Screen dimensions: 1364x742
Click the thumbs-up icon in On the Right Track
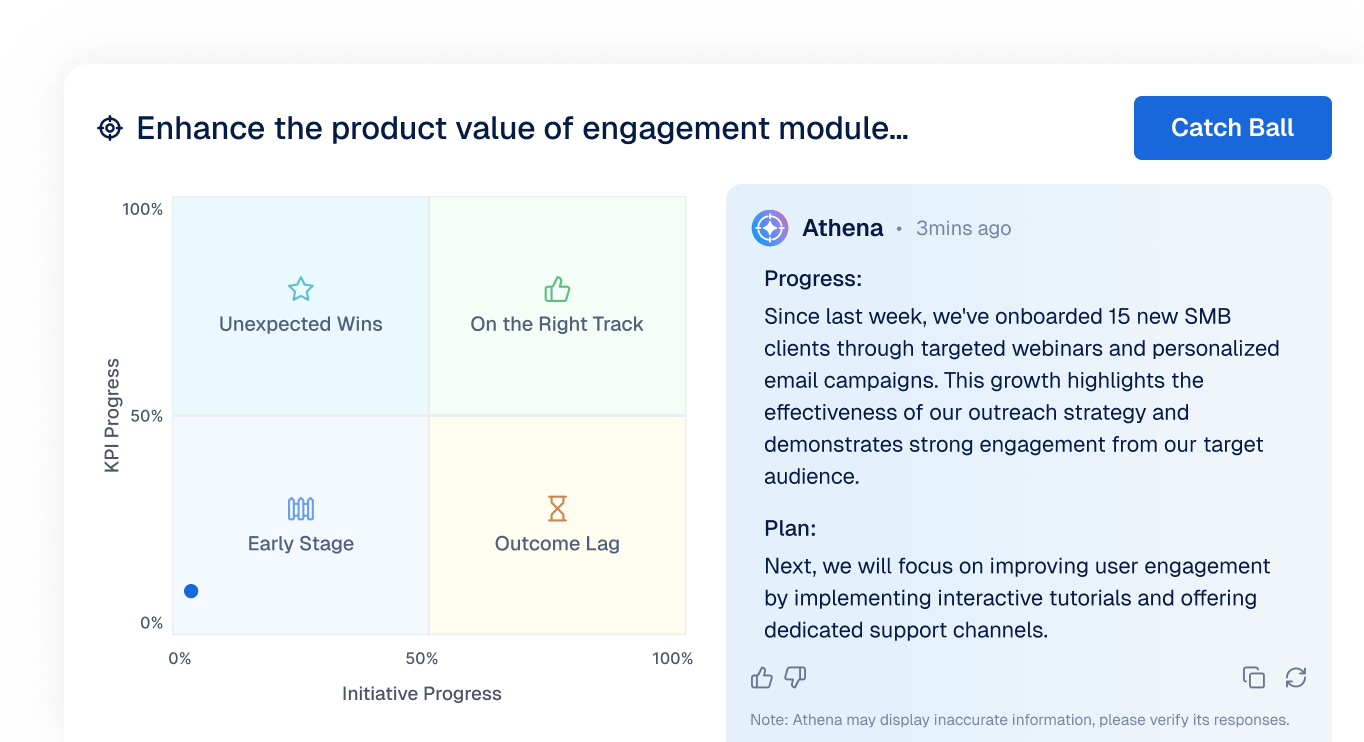(557, 290)
